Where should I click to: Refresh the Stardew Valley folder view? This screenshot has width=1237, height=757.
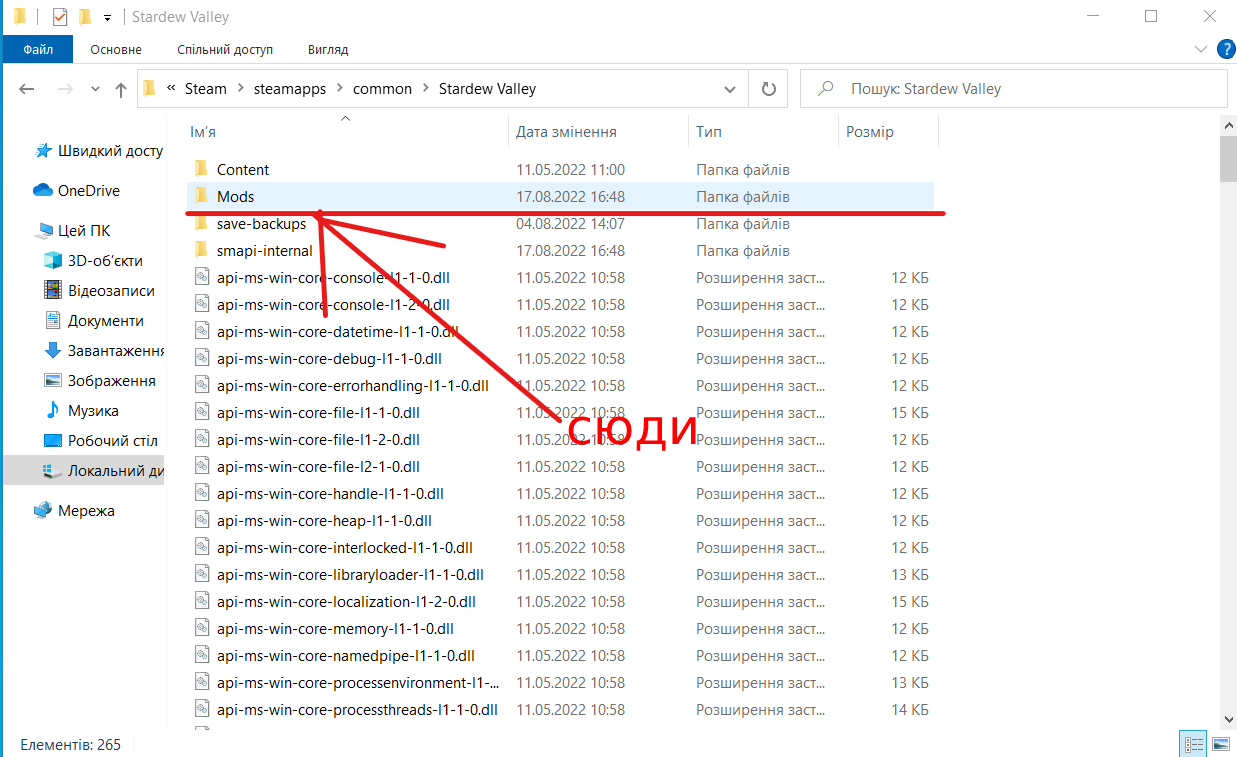coord(768,89)
